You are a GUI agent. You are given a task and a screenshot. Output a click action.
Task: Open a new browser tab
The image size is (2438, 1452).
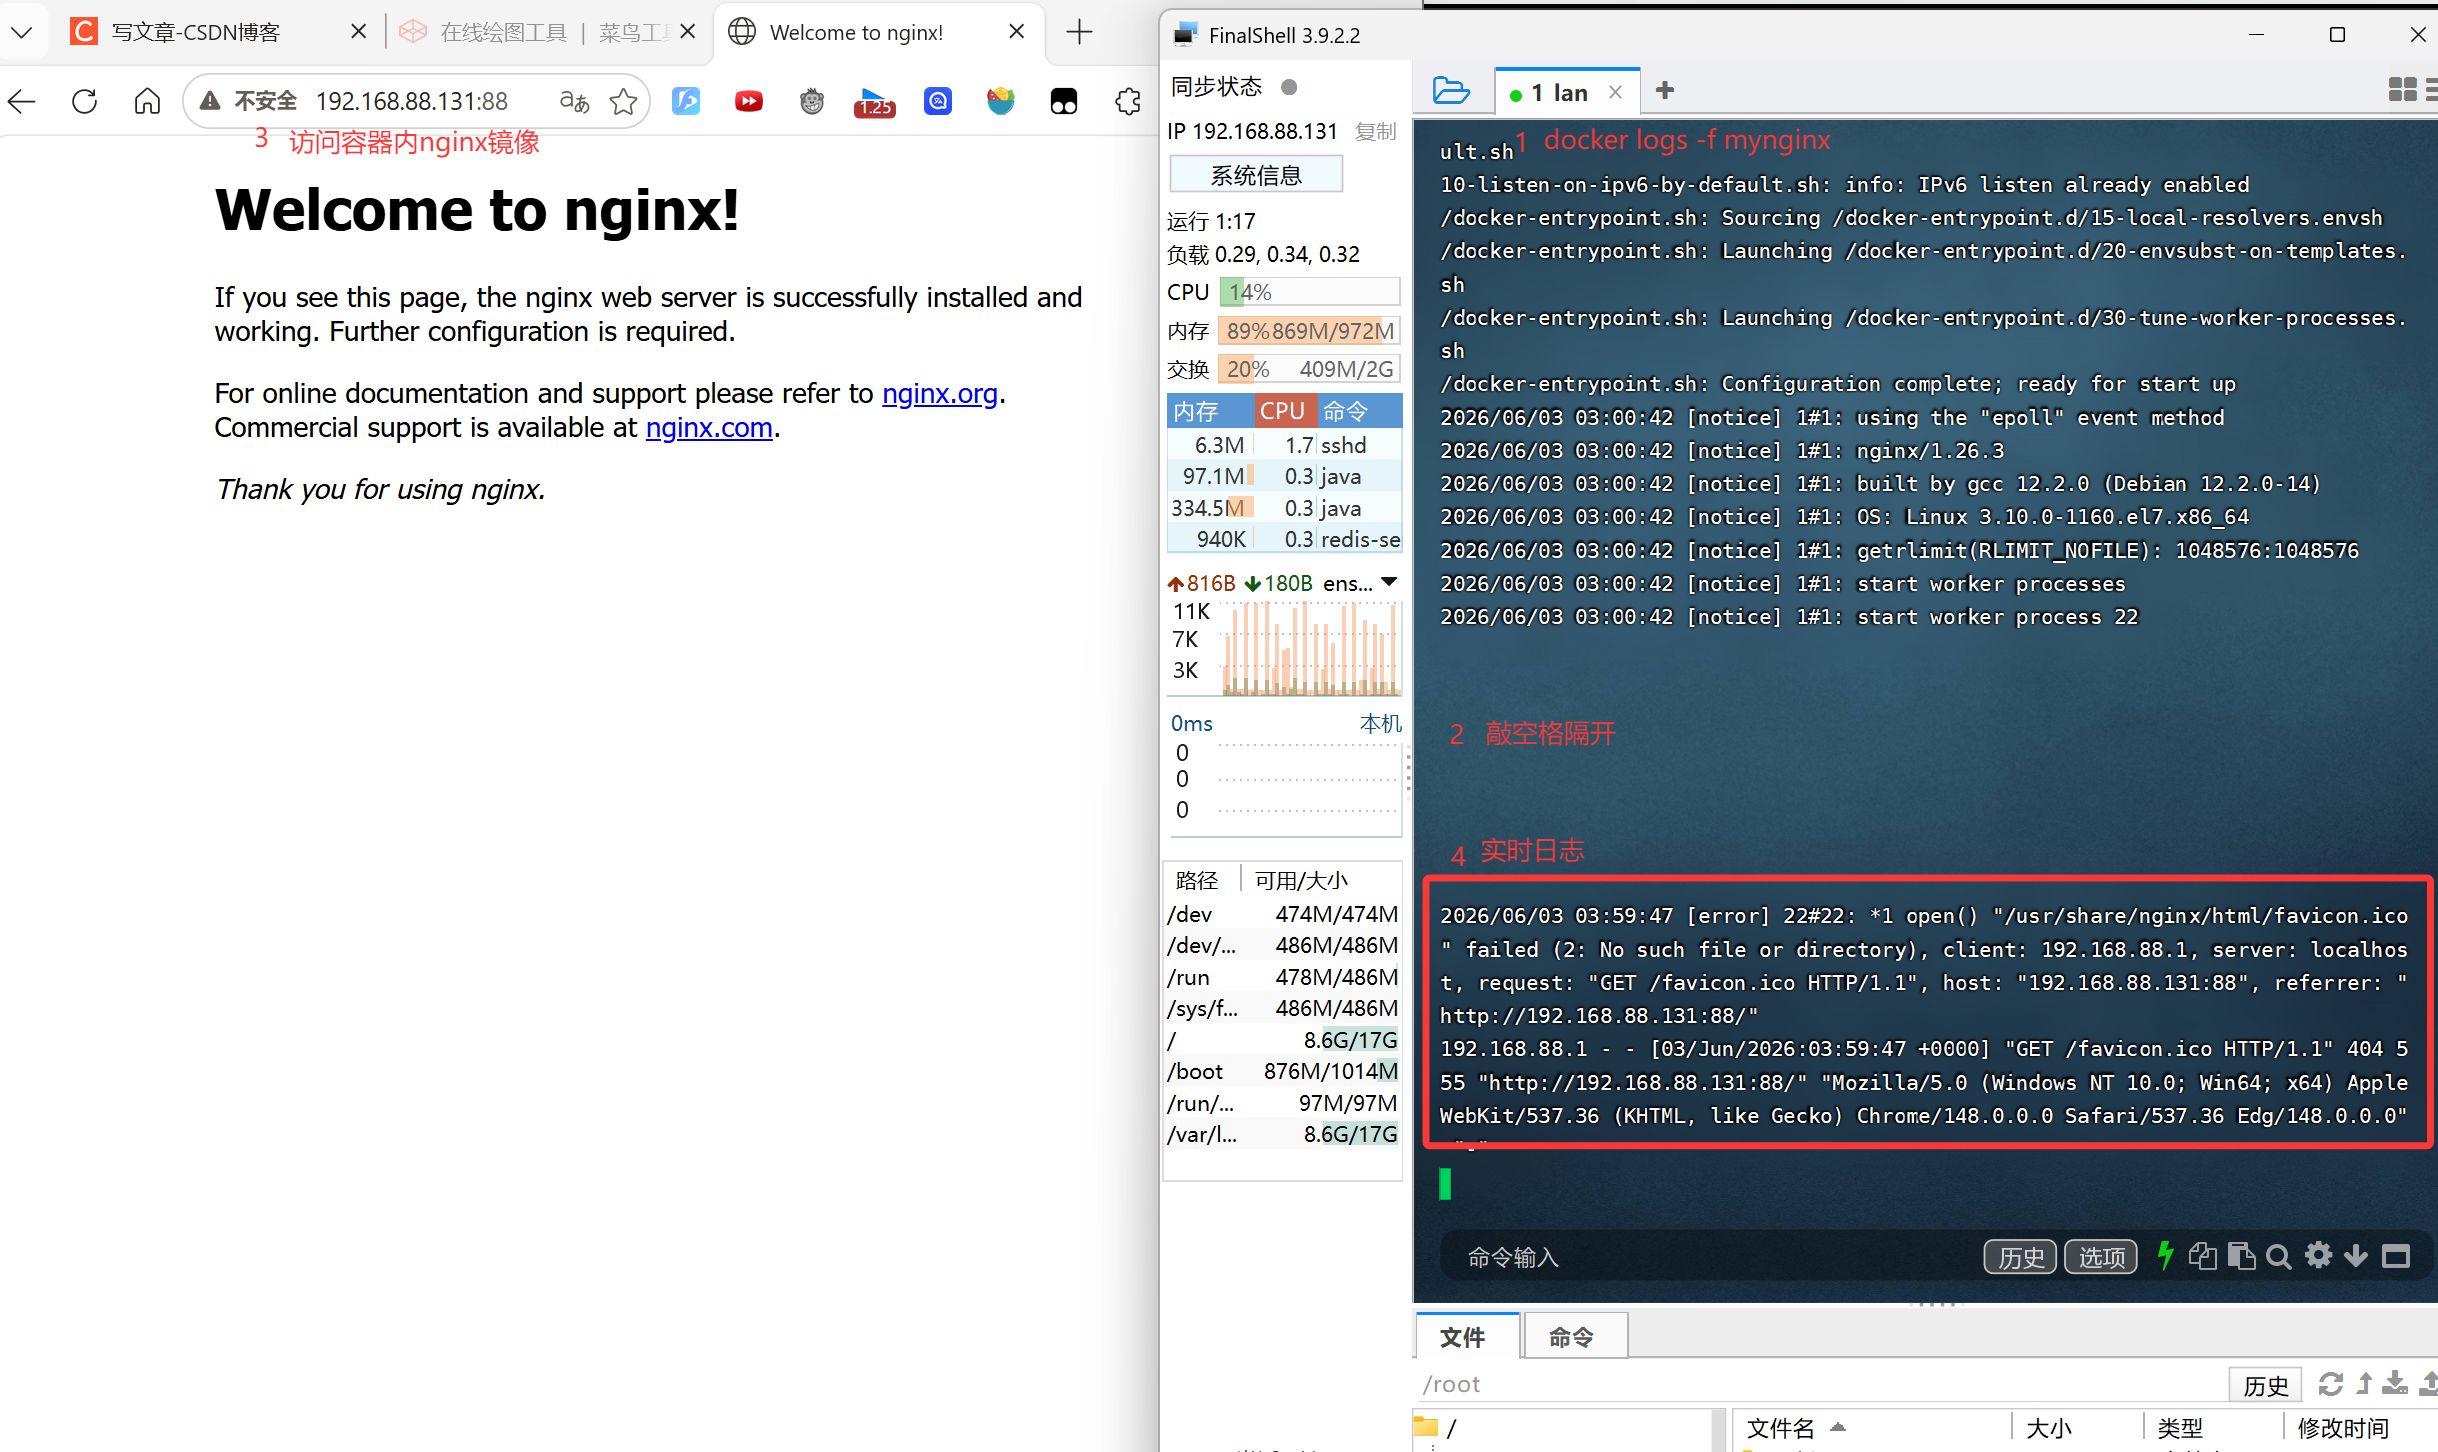pos(1079,32)
